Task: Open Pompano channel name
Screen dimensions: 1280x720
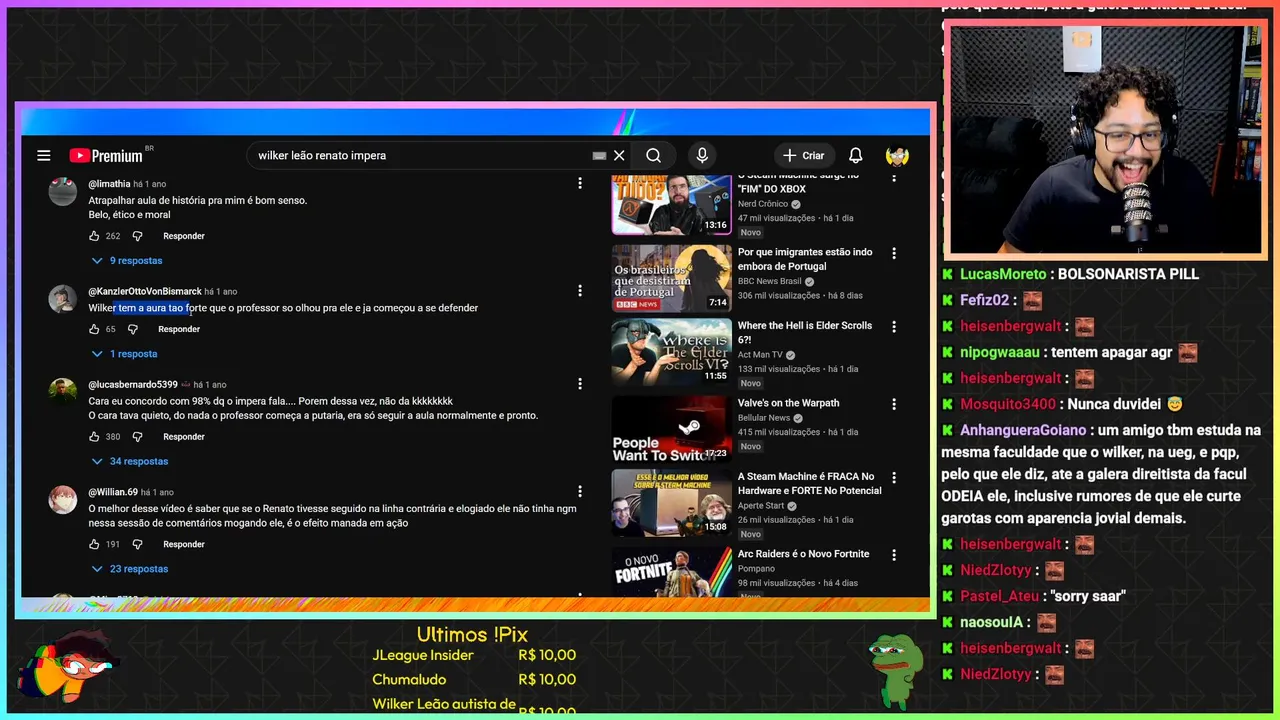Action: click(x=755, y=569)
